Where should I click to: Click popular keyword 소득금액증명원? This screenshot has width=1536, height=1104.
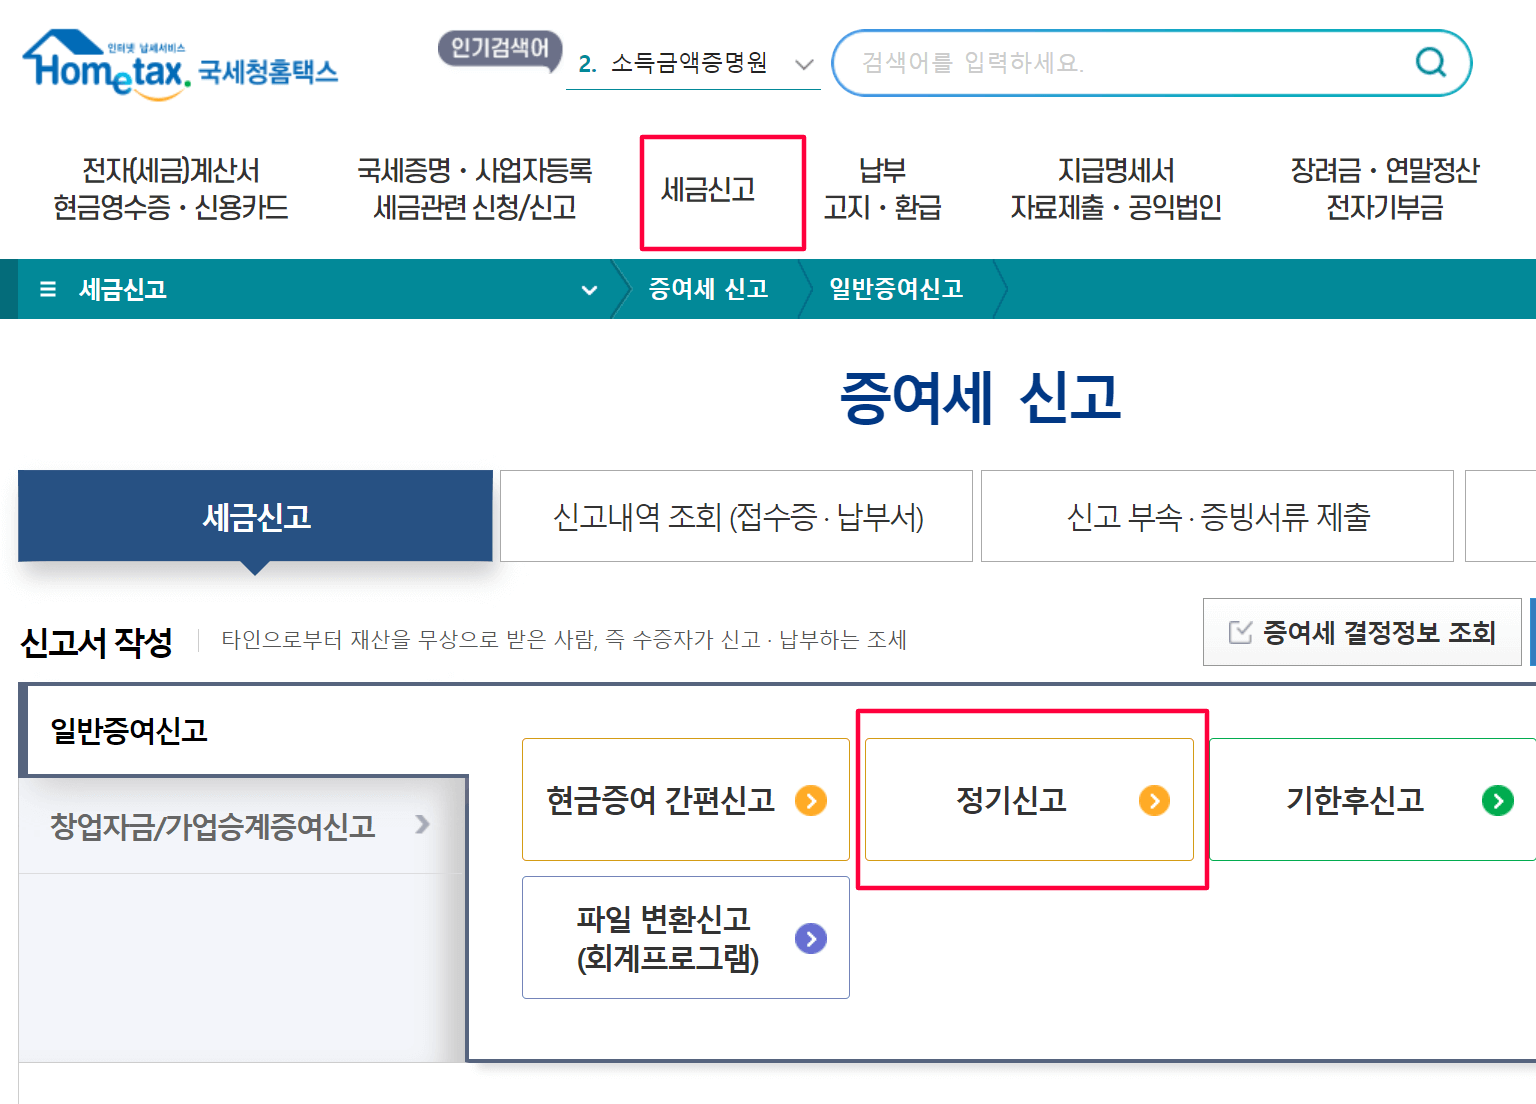pyautogui.click(x=689, y=63)
